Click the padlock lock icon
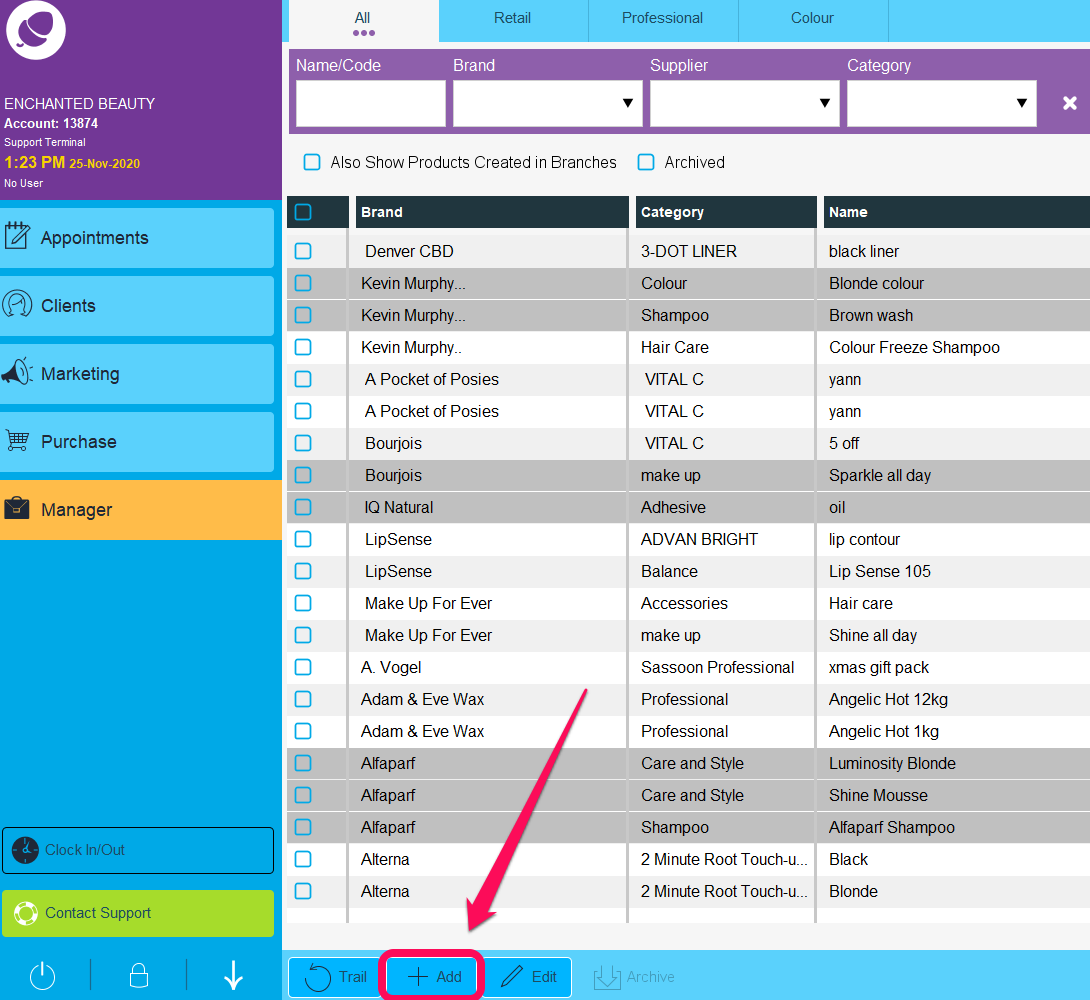 (x=139, y=975)
